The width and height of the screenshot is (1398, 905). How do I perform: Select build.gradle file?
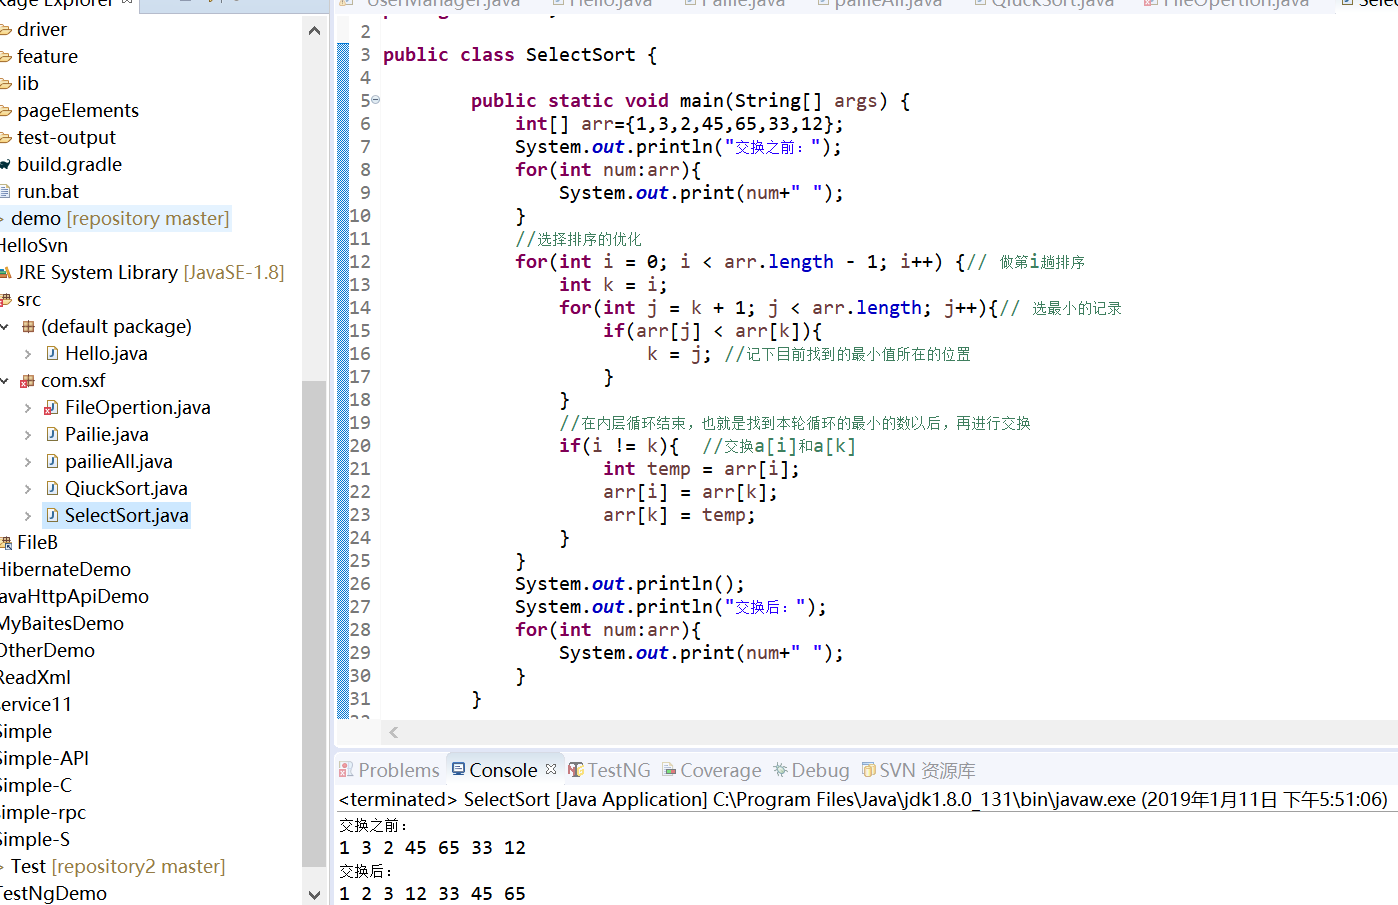click(69, 164)
